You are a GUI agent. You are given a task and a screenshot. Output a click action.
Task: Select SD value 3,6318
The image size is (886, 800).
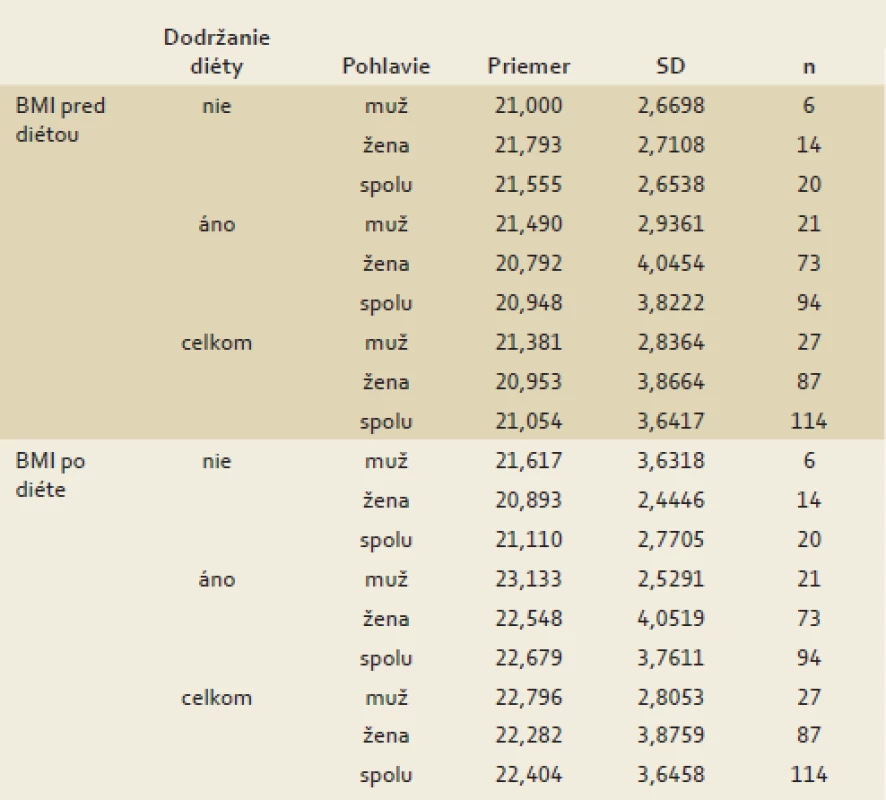pyautogui.click(x=671, y=461)
